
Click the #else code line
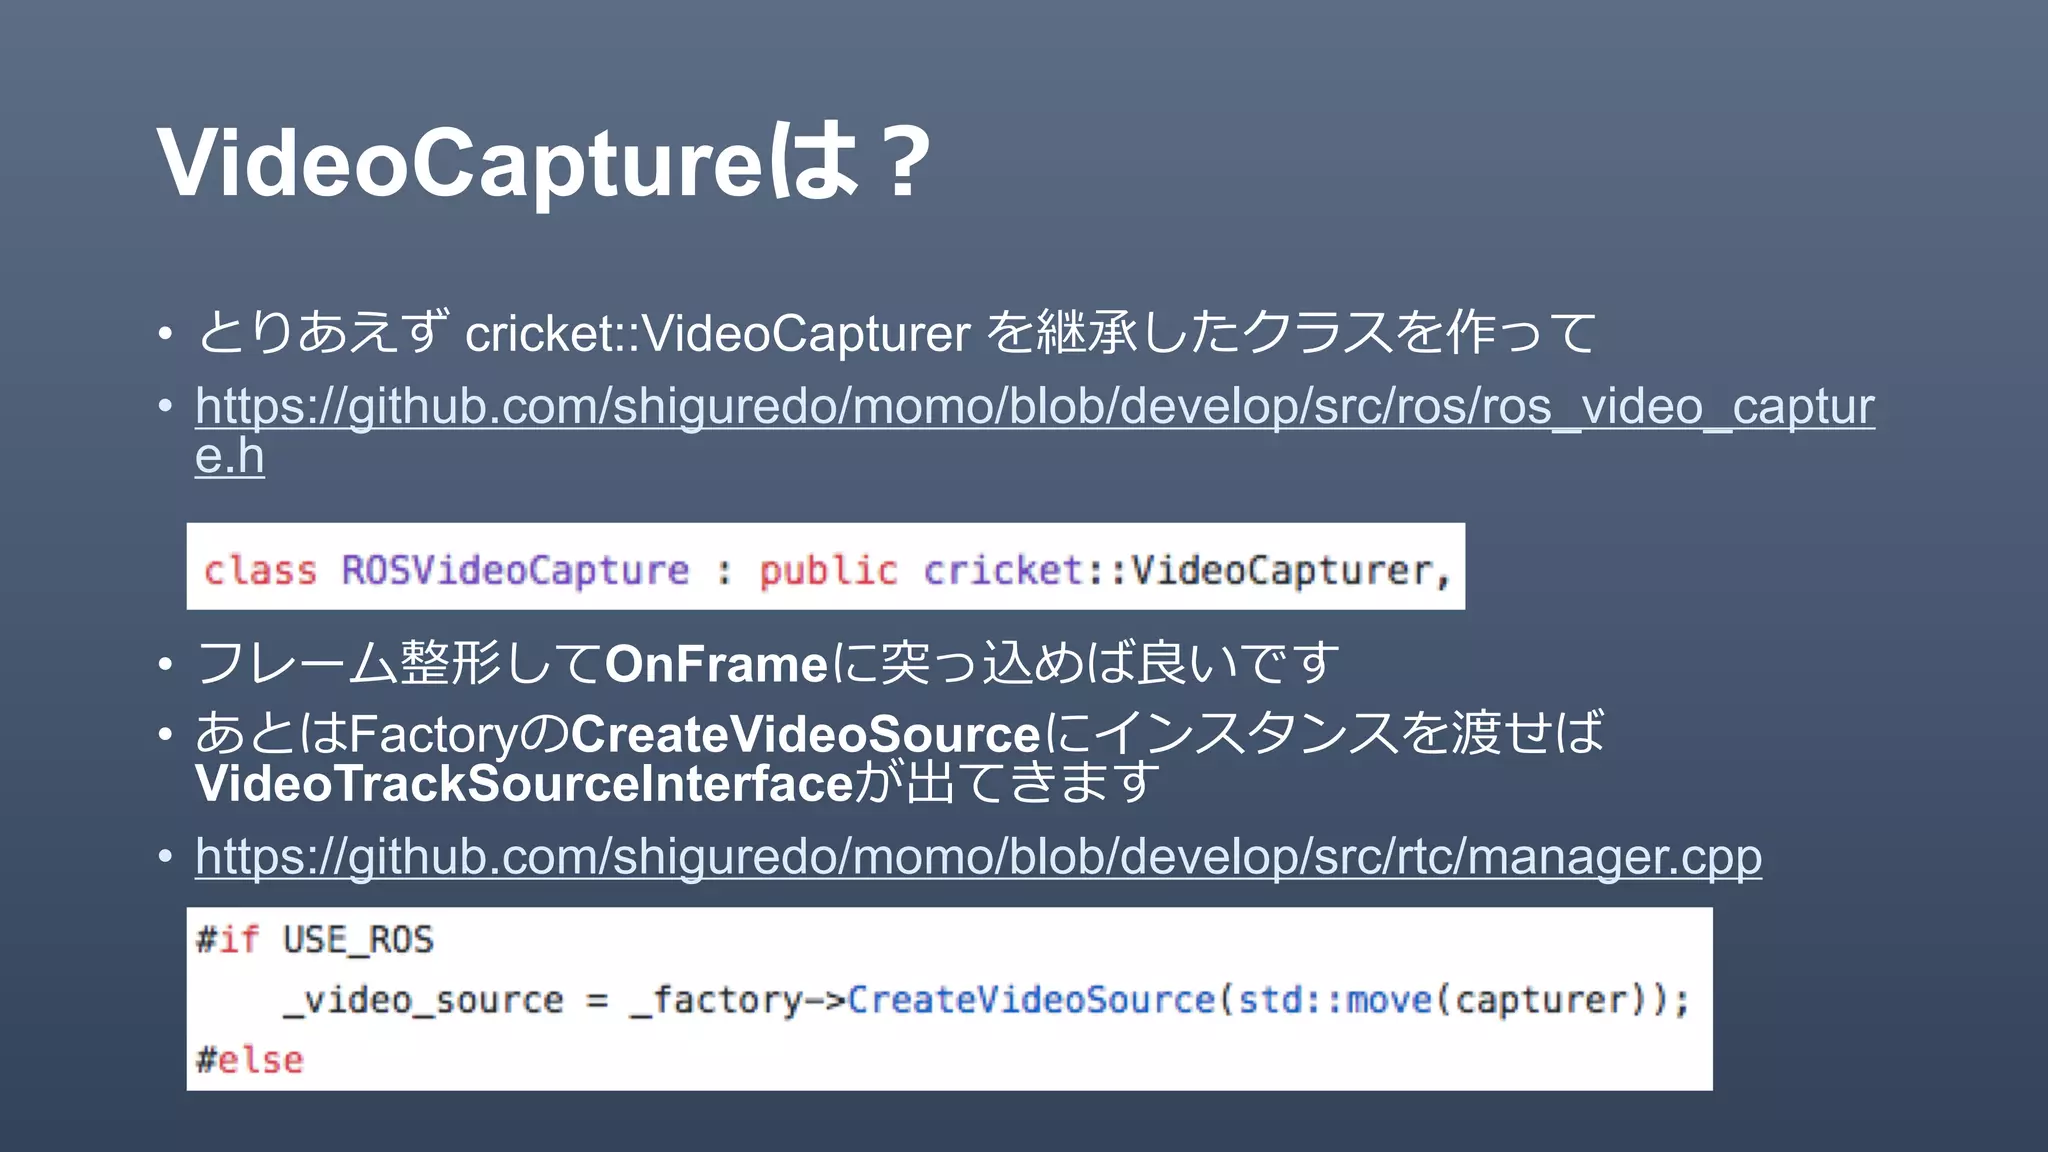(x=249, y=1060)
